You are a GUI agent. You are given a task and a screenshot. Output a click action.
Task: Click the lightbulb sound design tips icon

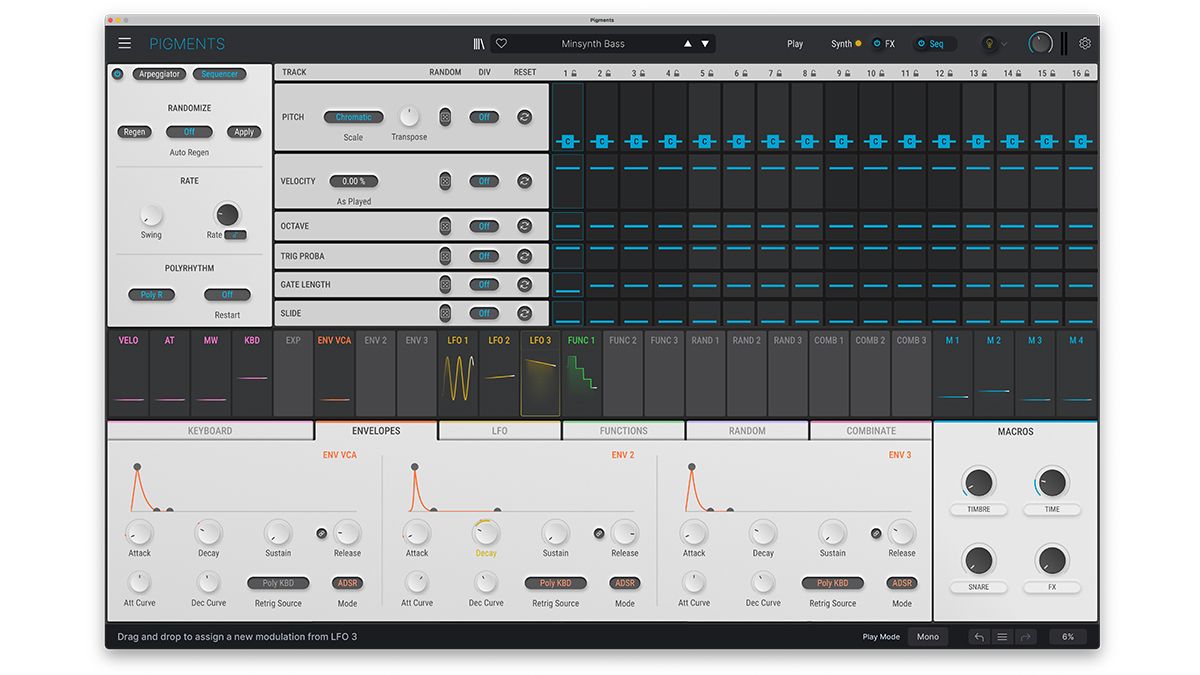(989, 44)
